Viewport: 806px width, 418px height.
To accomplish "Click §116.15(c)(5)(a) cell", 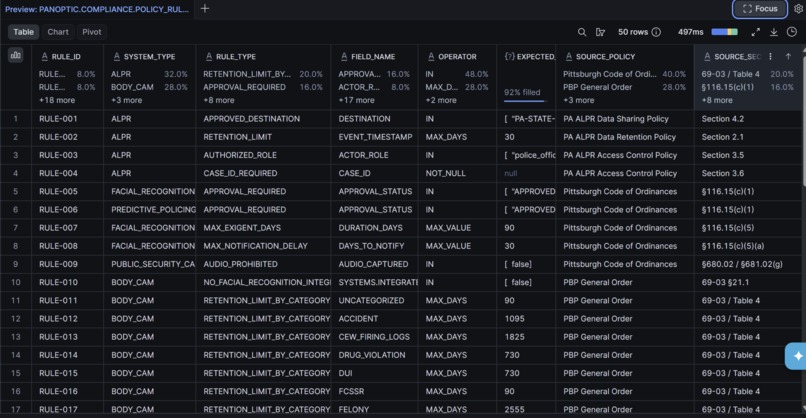I will (747, 246).
